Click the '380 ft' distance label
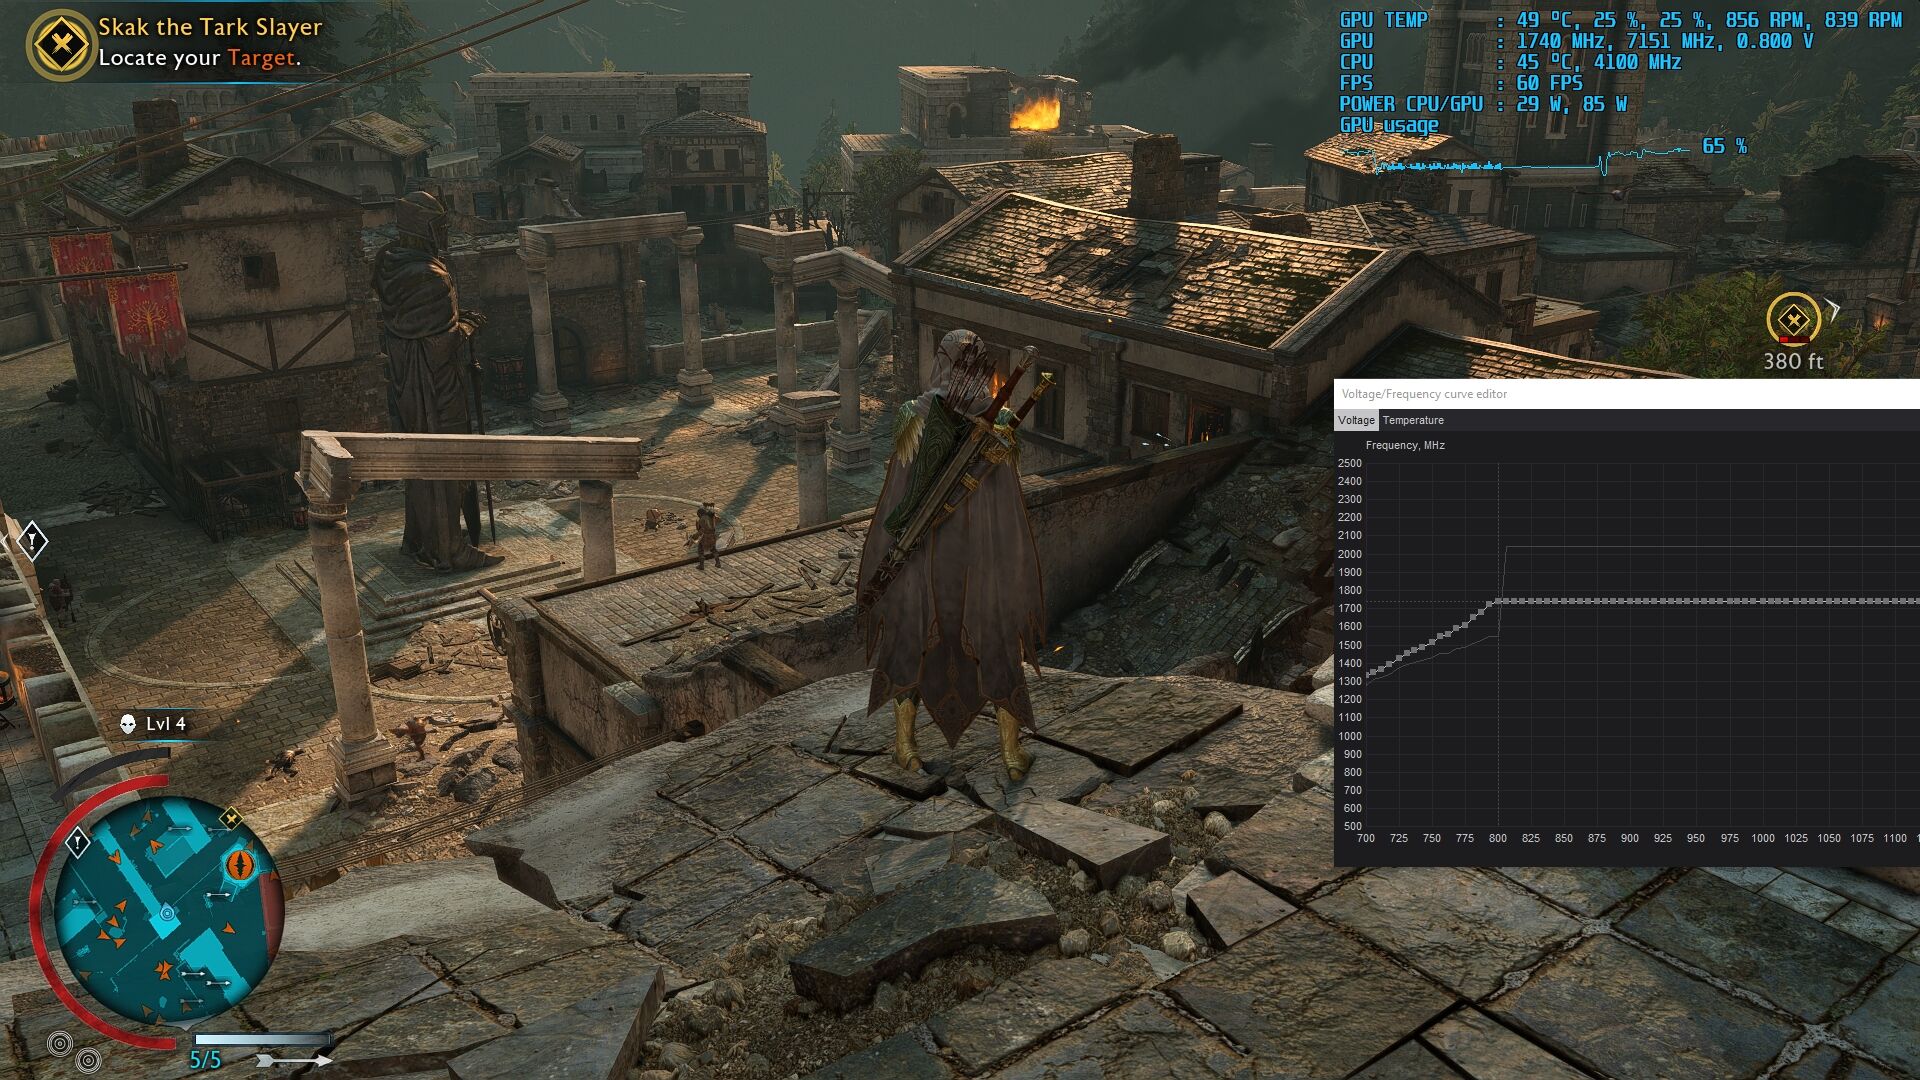This screenshot has height=1080, width=1920. point(1793,361)
